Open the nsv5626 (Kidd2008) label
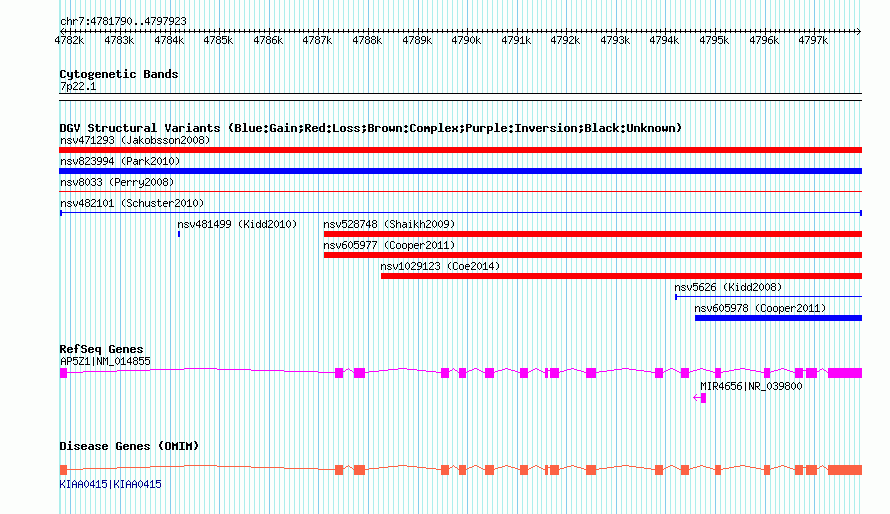This screenshot has height=514, width=890. pos(728,287)
